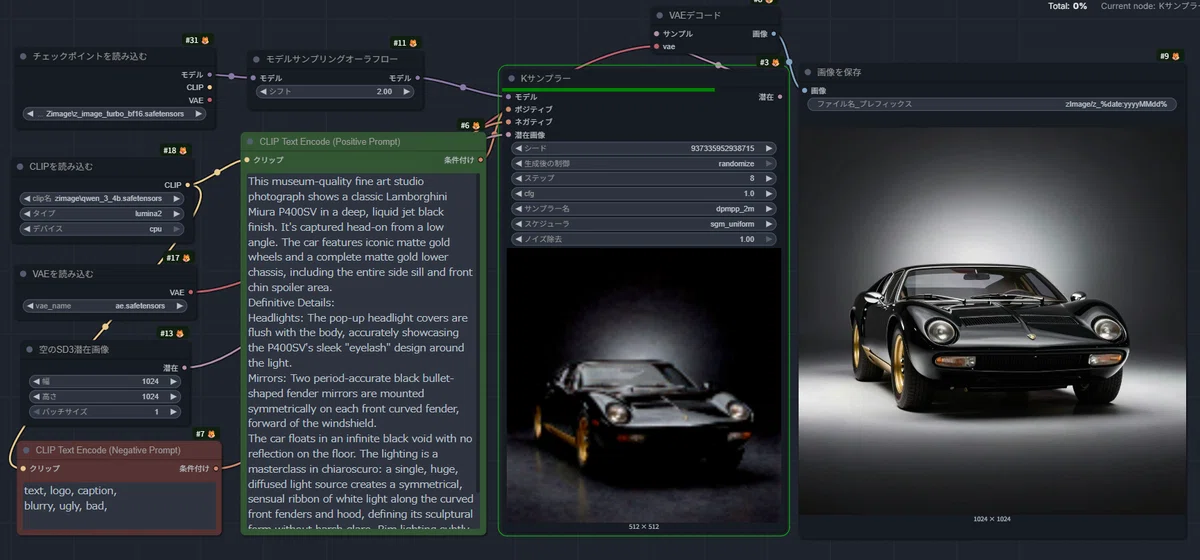
Task: Click the title dot of the 画像を保存 node
Action: click(x=808, y=72)
